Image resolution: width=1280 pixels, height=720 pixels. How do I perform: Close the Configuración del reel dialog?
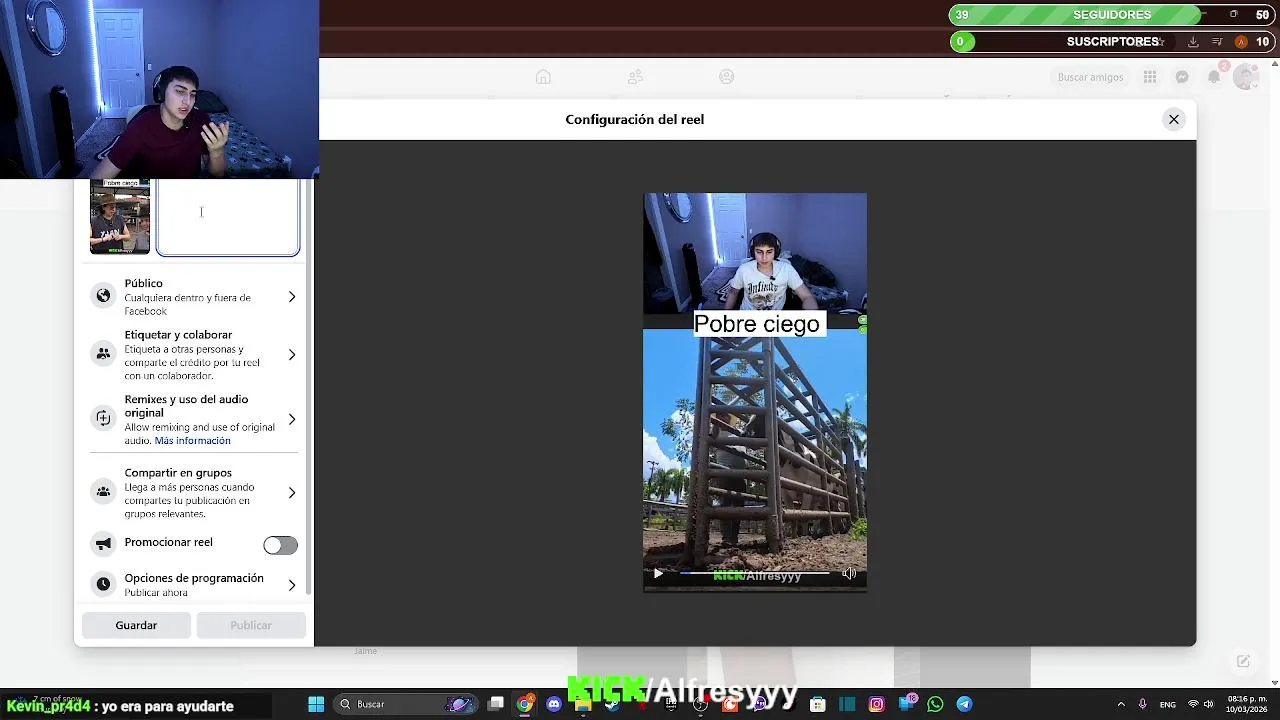(x=1174, y=119)
